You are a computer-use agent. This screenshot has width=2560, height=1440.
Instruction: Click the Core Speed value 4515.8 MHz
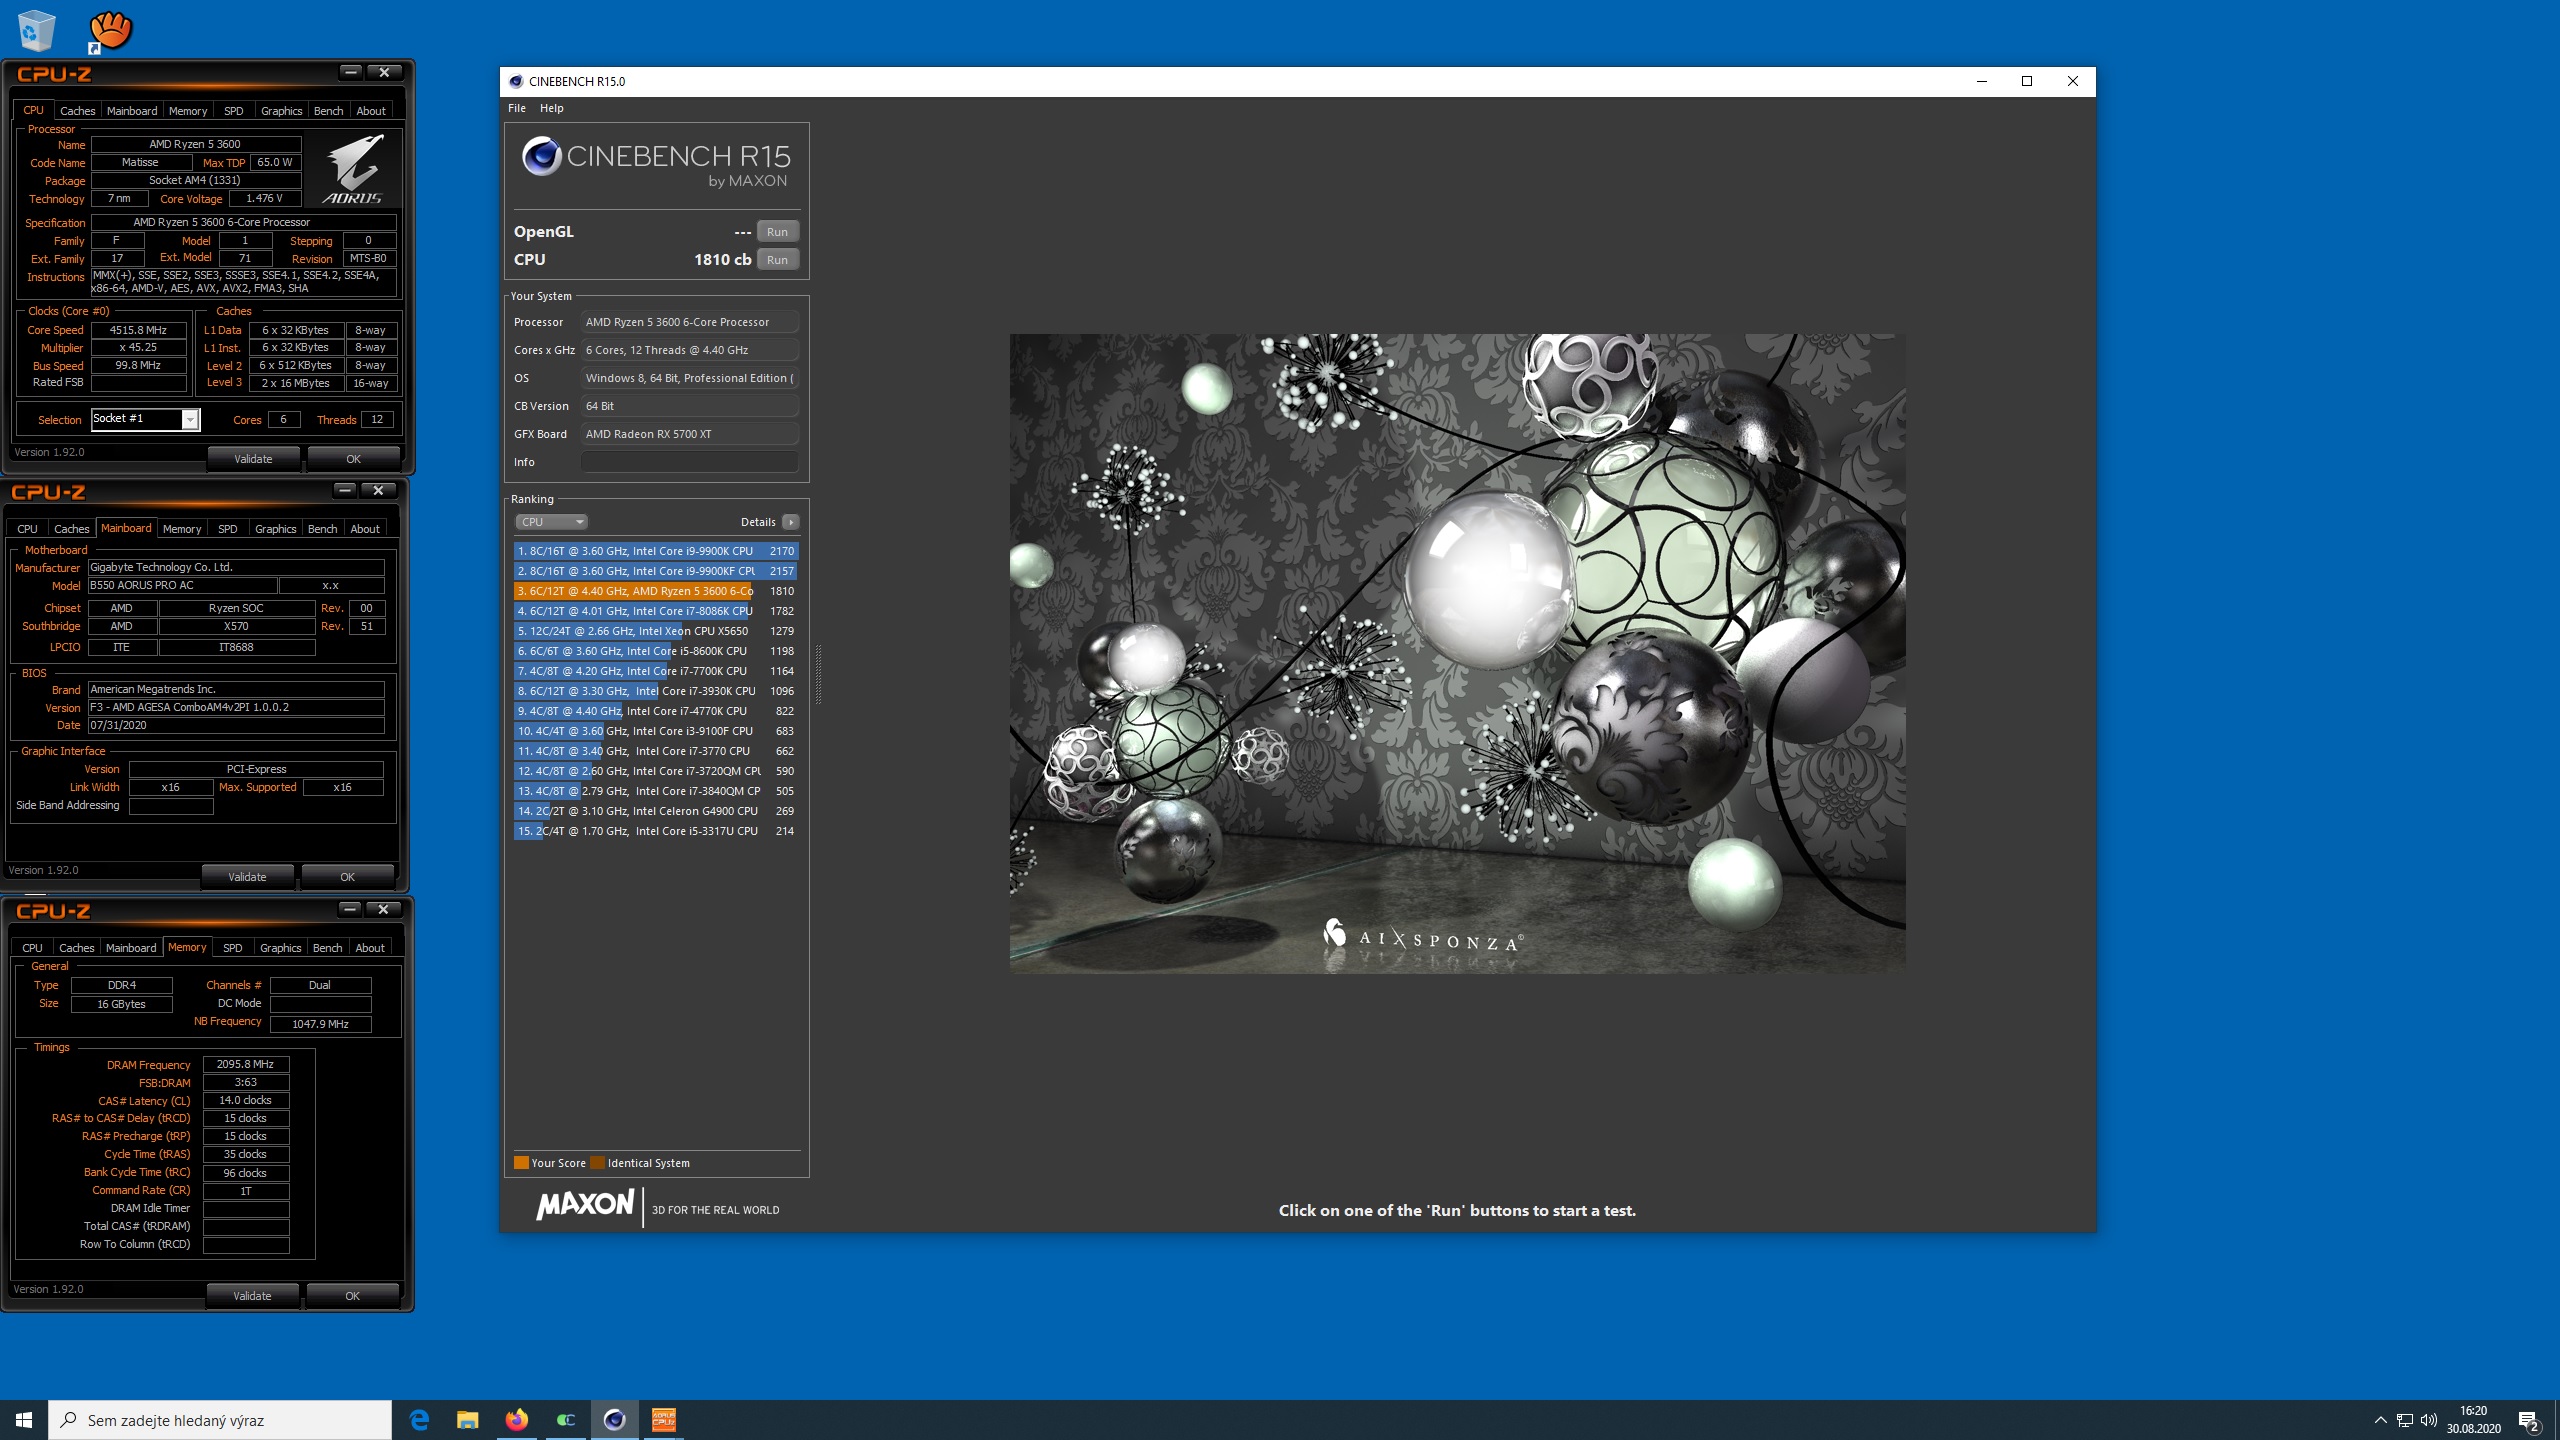[138, 330]
